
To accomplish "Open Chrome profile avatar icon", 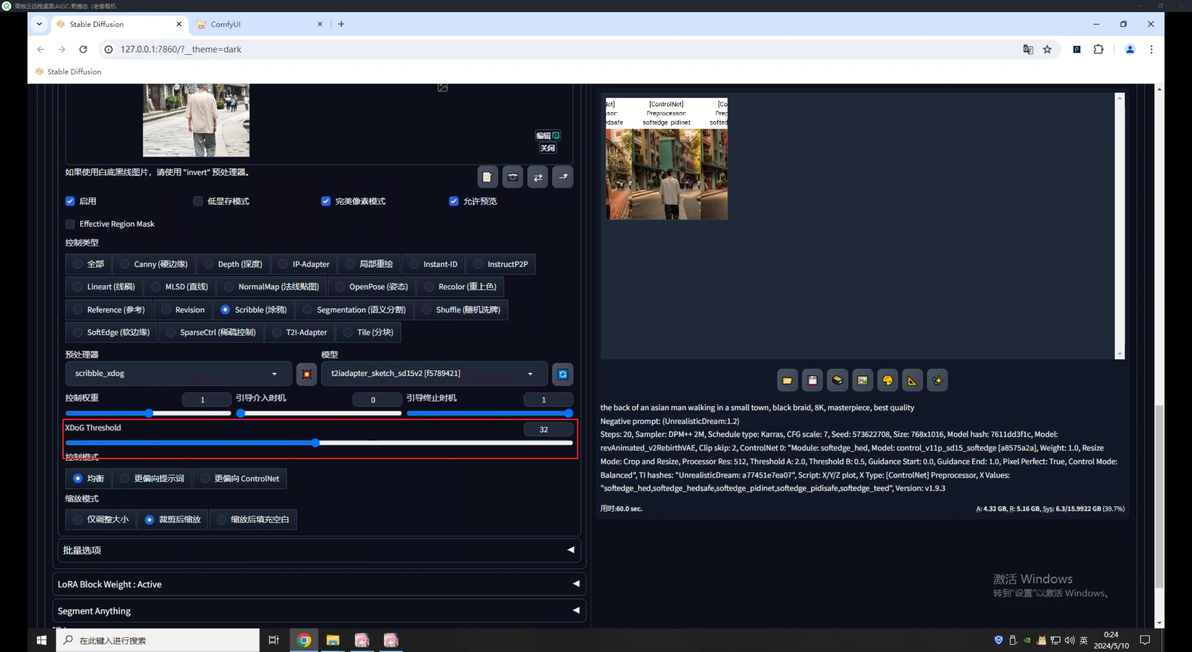I will coord(1130,49).
